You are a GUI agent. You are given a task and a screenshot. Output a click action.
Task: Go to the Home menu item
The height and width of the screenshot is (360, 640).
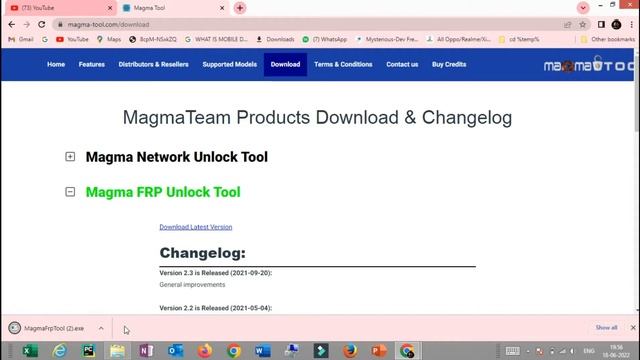[x=56, y=64]
